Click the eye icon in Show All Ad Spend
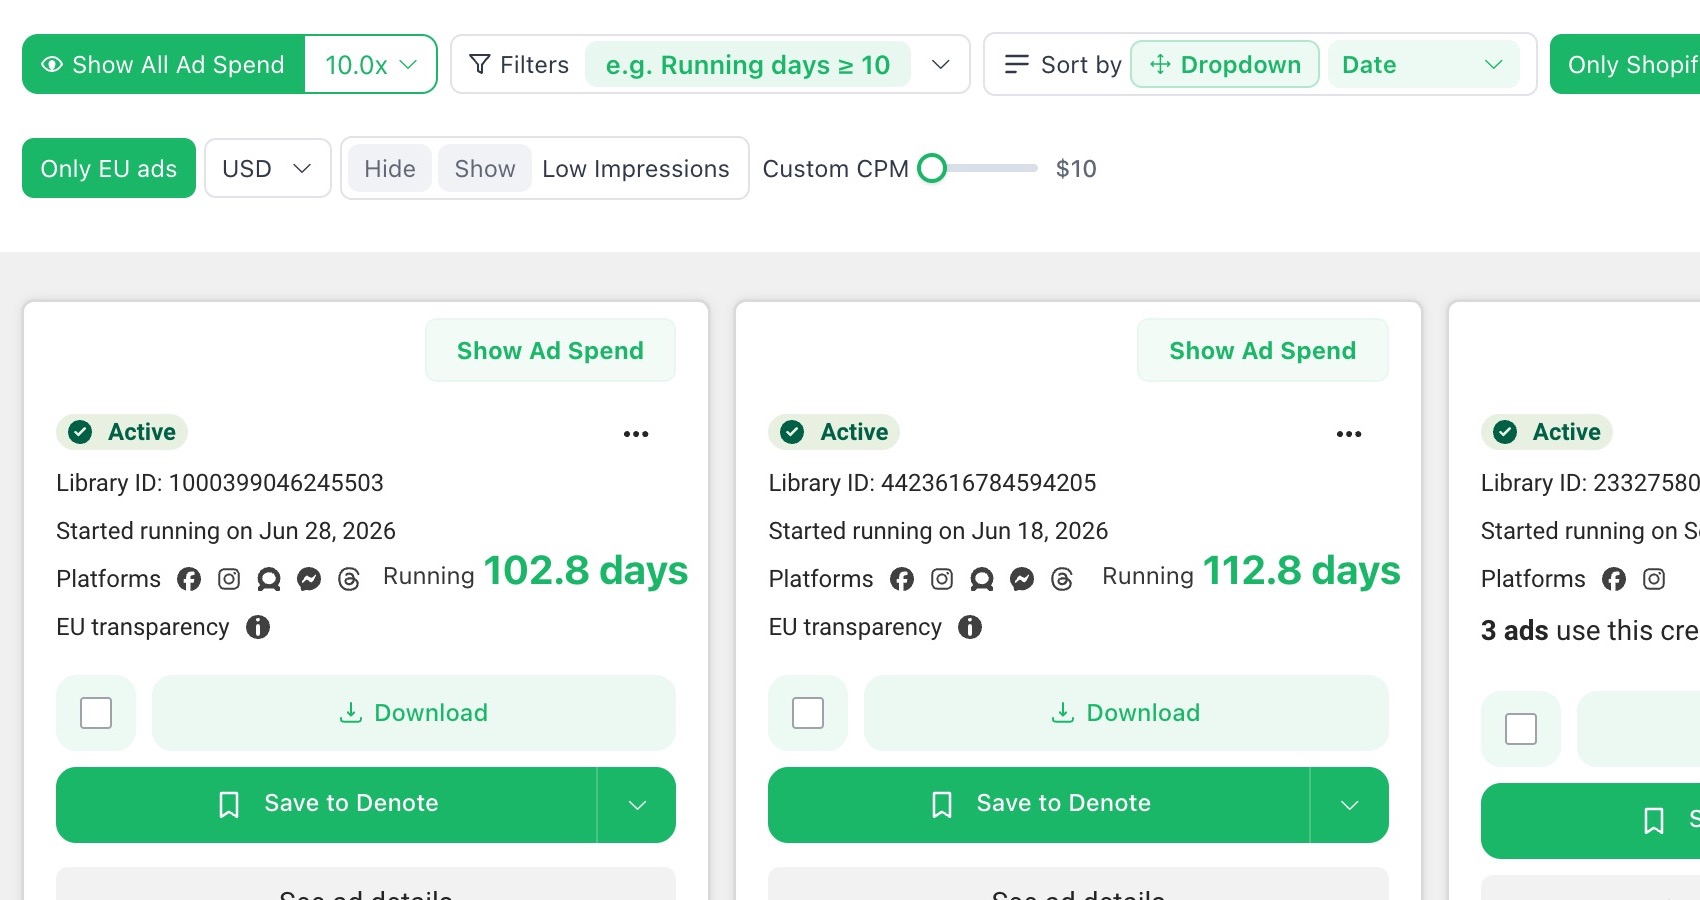 (52, 65)
